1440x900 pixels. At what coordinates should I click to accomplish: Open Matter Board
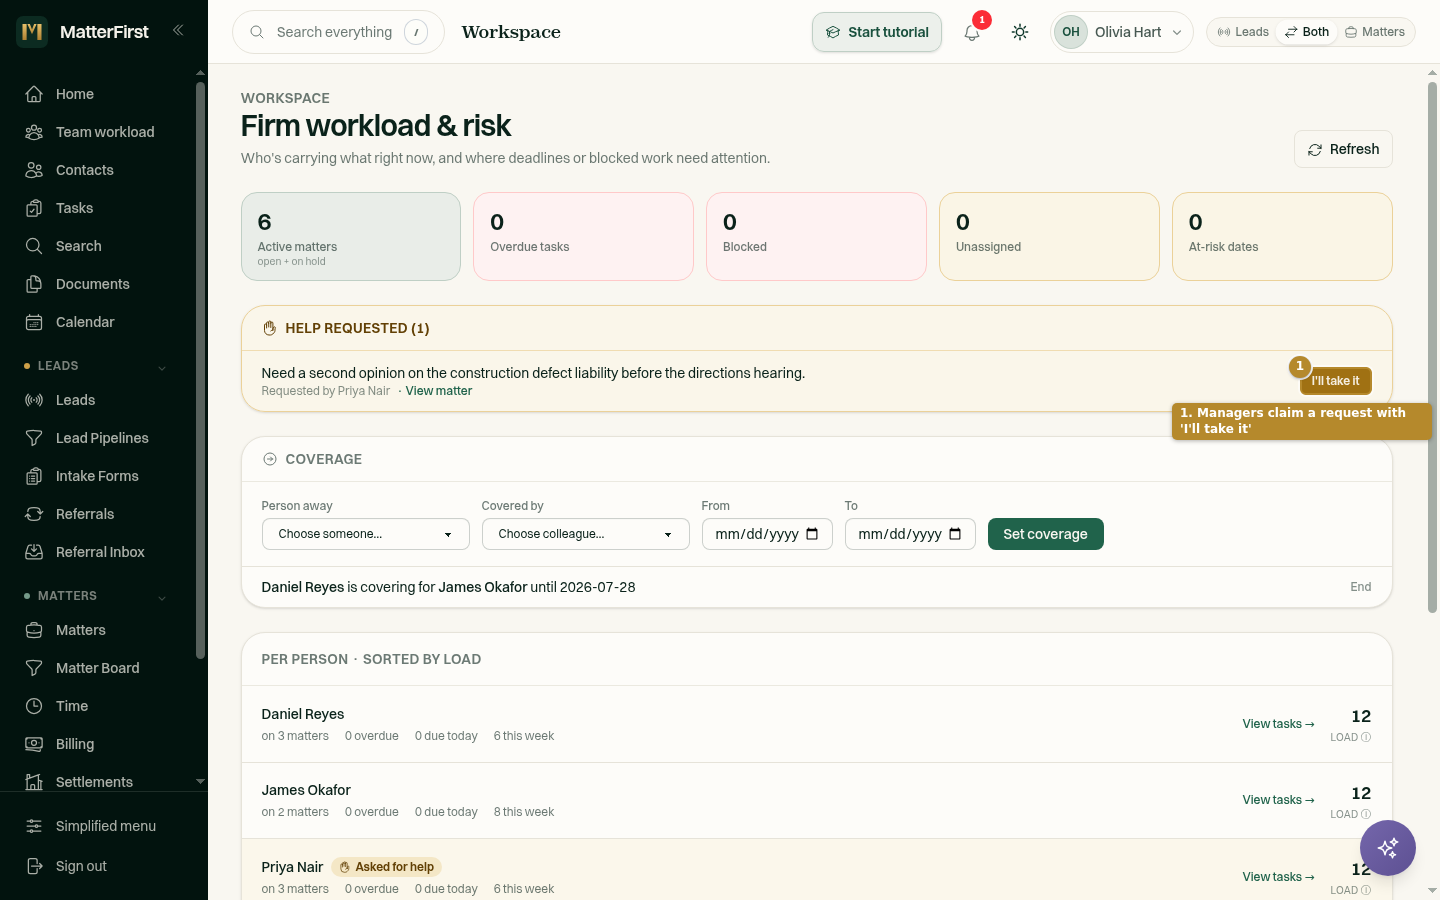coord(100,668)
